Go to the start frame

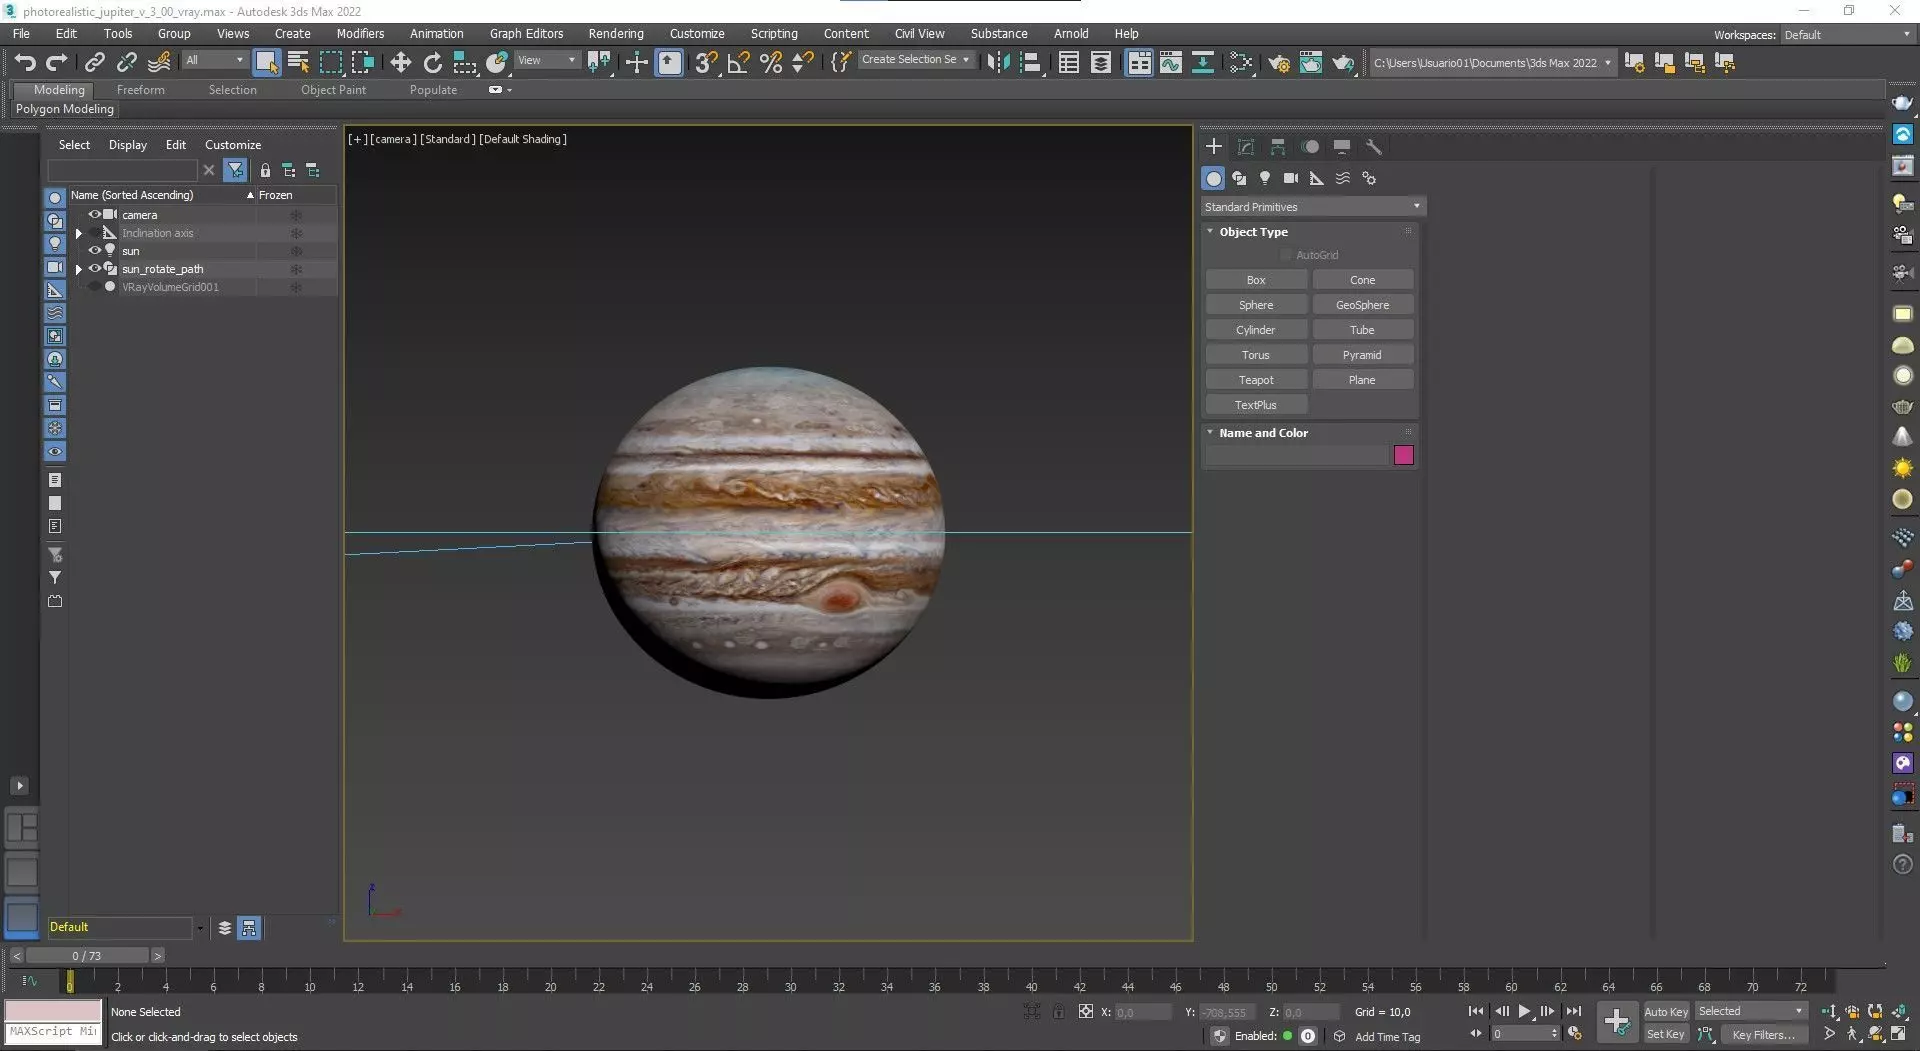tap(1476, 1012)
